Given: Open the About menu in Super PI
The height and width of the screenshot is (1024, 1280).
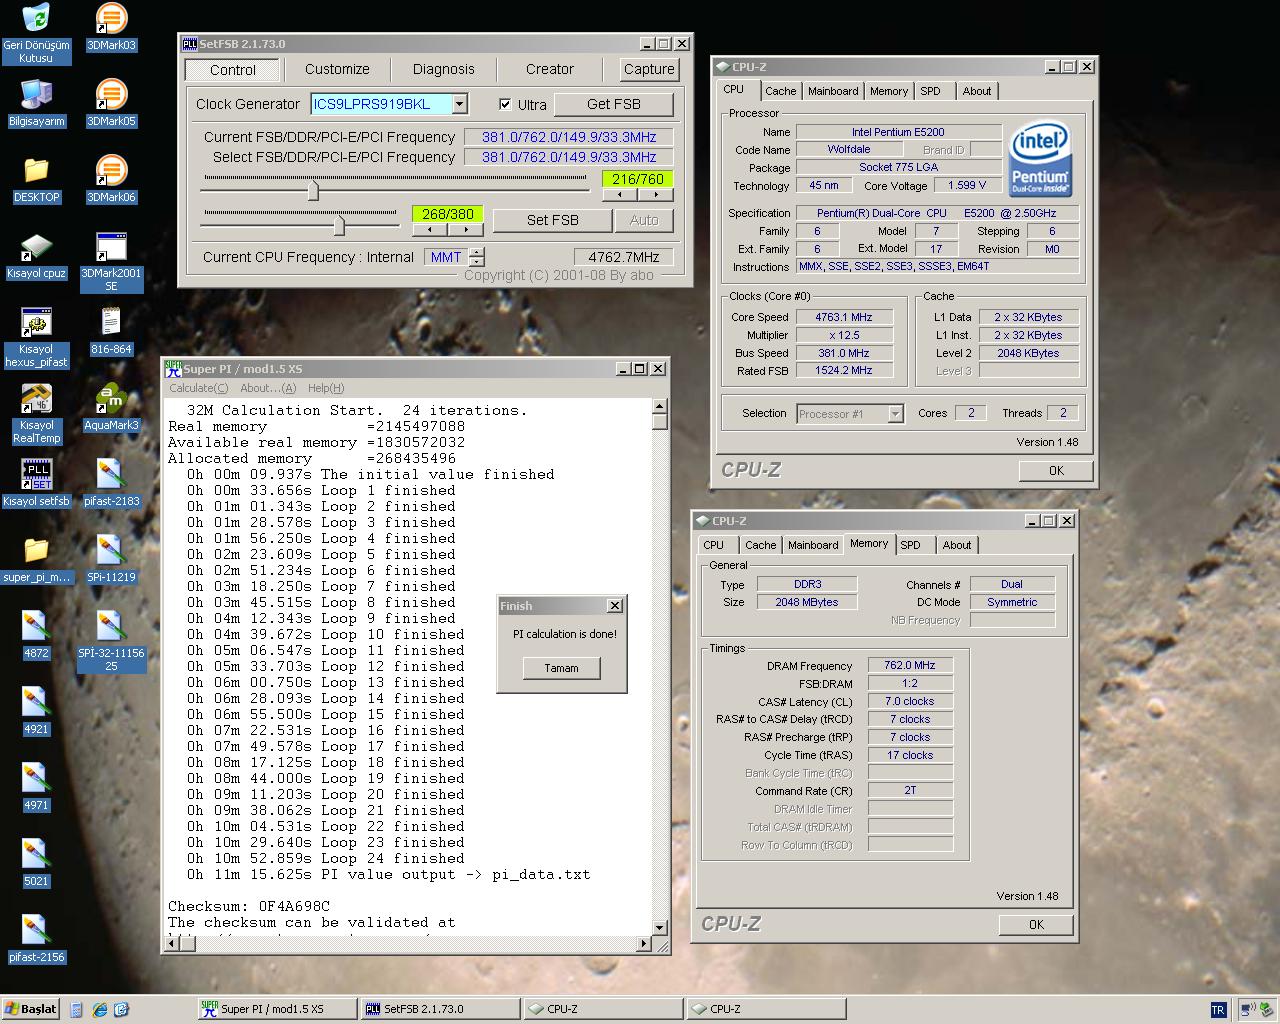Looking at the screenshot, I should point(268,388).
